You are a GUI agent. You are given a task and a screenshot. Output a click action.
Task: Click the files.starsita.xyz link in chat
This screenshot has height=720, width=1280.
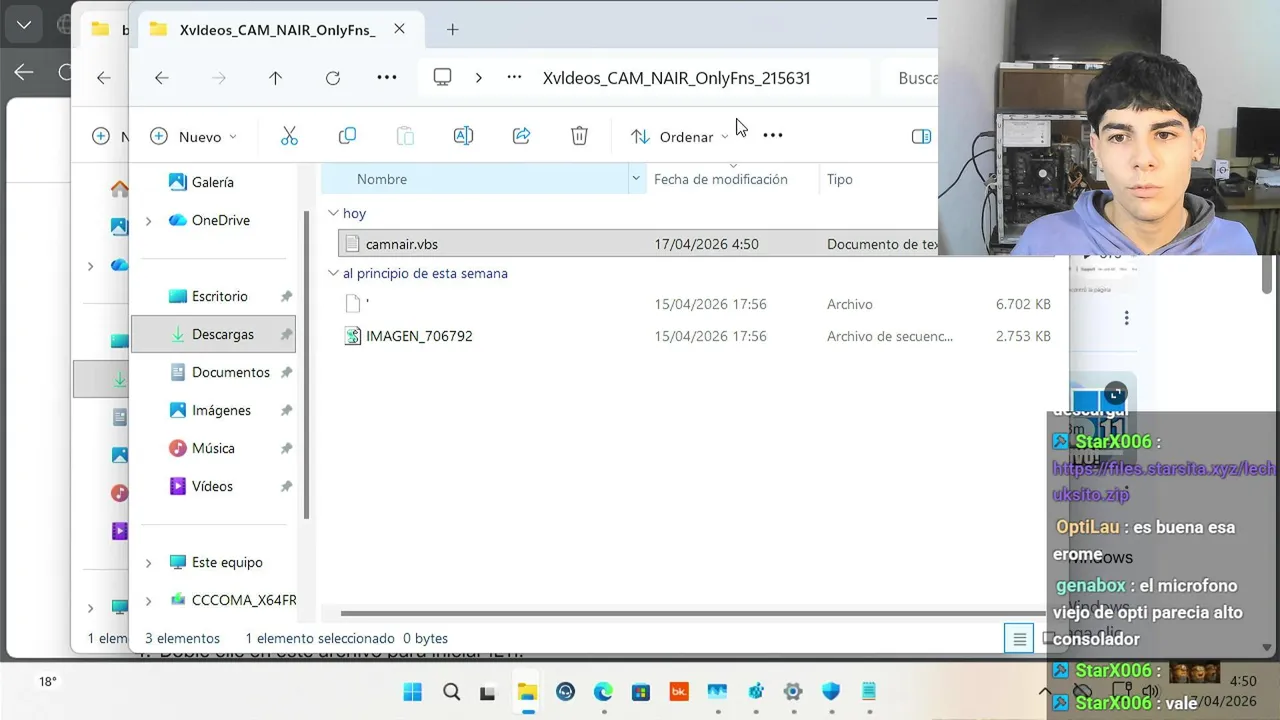coord(1163,481)
